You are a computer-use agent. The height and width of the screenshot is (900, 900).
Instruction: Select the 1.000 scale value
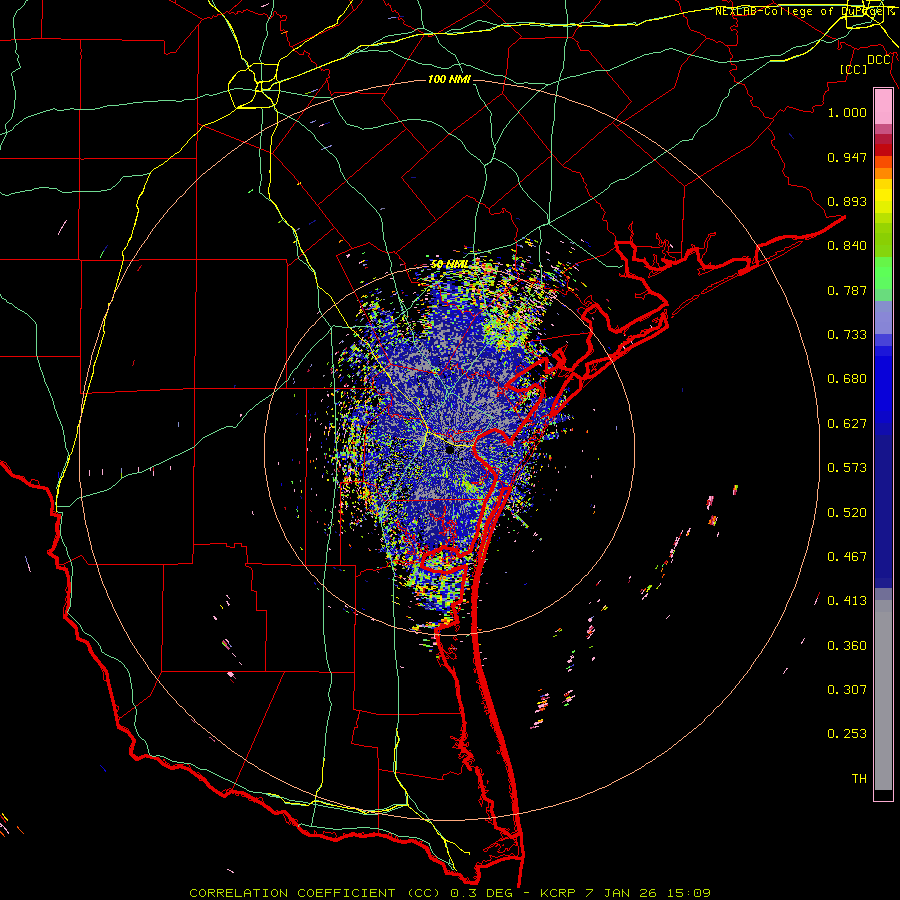tap(847, 112)
